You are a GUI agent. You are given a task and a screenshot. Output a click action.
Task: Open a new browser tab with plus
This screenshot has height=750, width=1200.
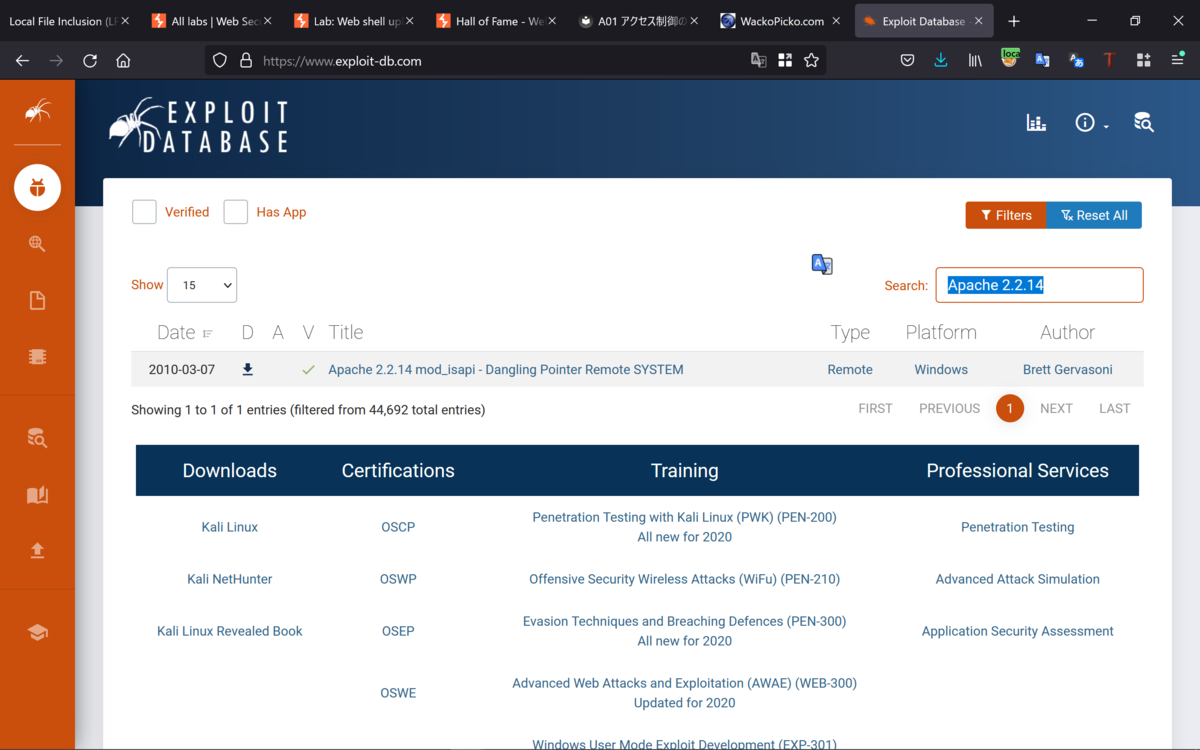pos(1014,21)
